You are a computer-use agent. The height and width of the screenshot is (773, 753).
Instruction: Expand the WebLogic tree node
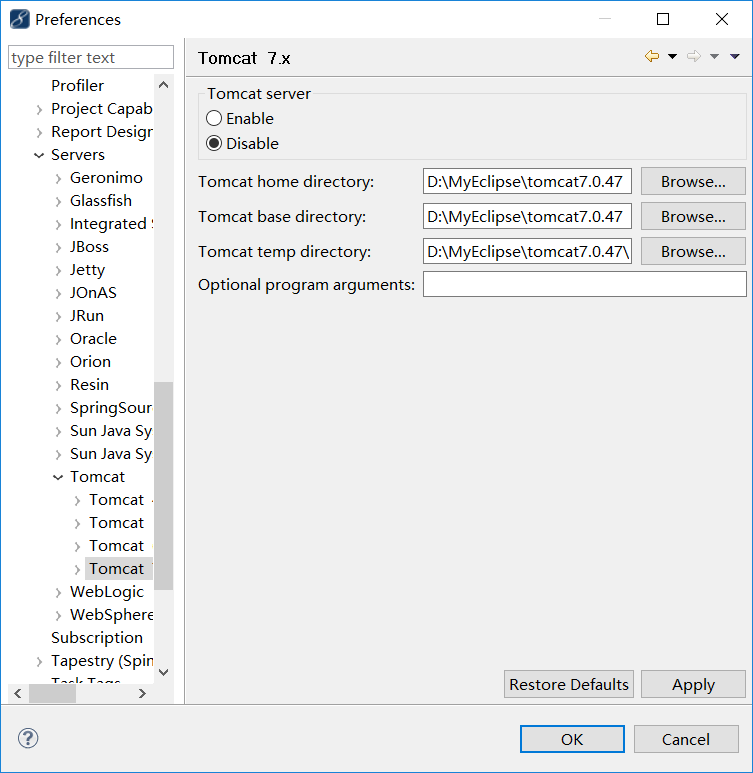tap(58, 592)
